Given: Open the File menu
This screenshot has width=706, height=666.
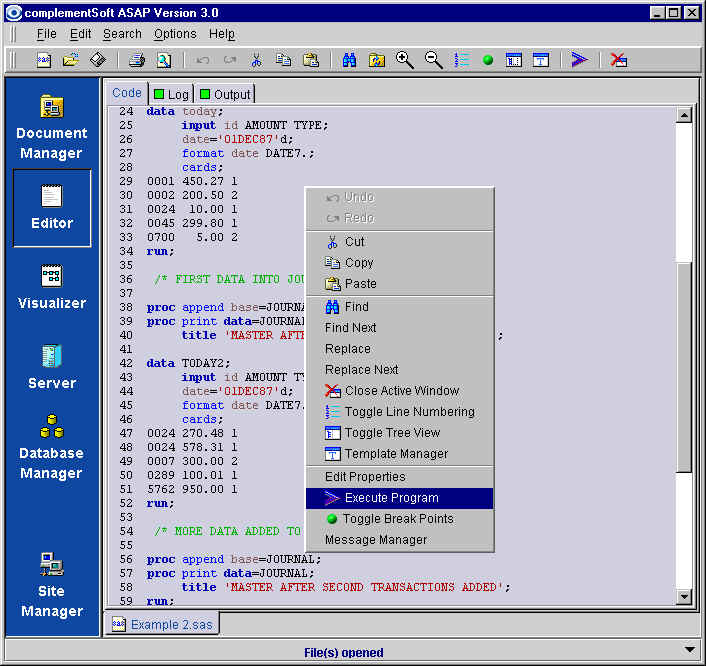Looking at the screenshot, I should (x=46, y=34).
